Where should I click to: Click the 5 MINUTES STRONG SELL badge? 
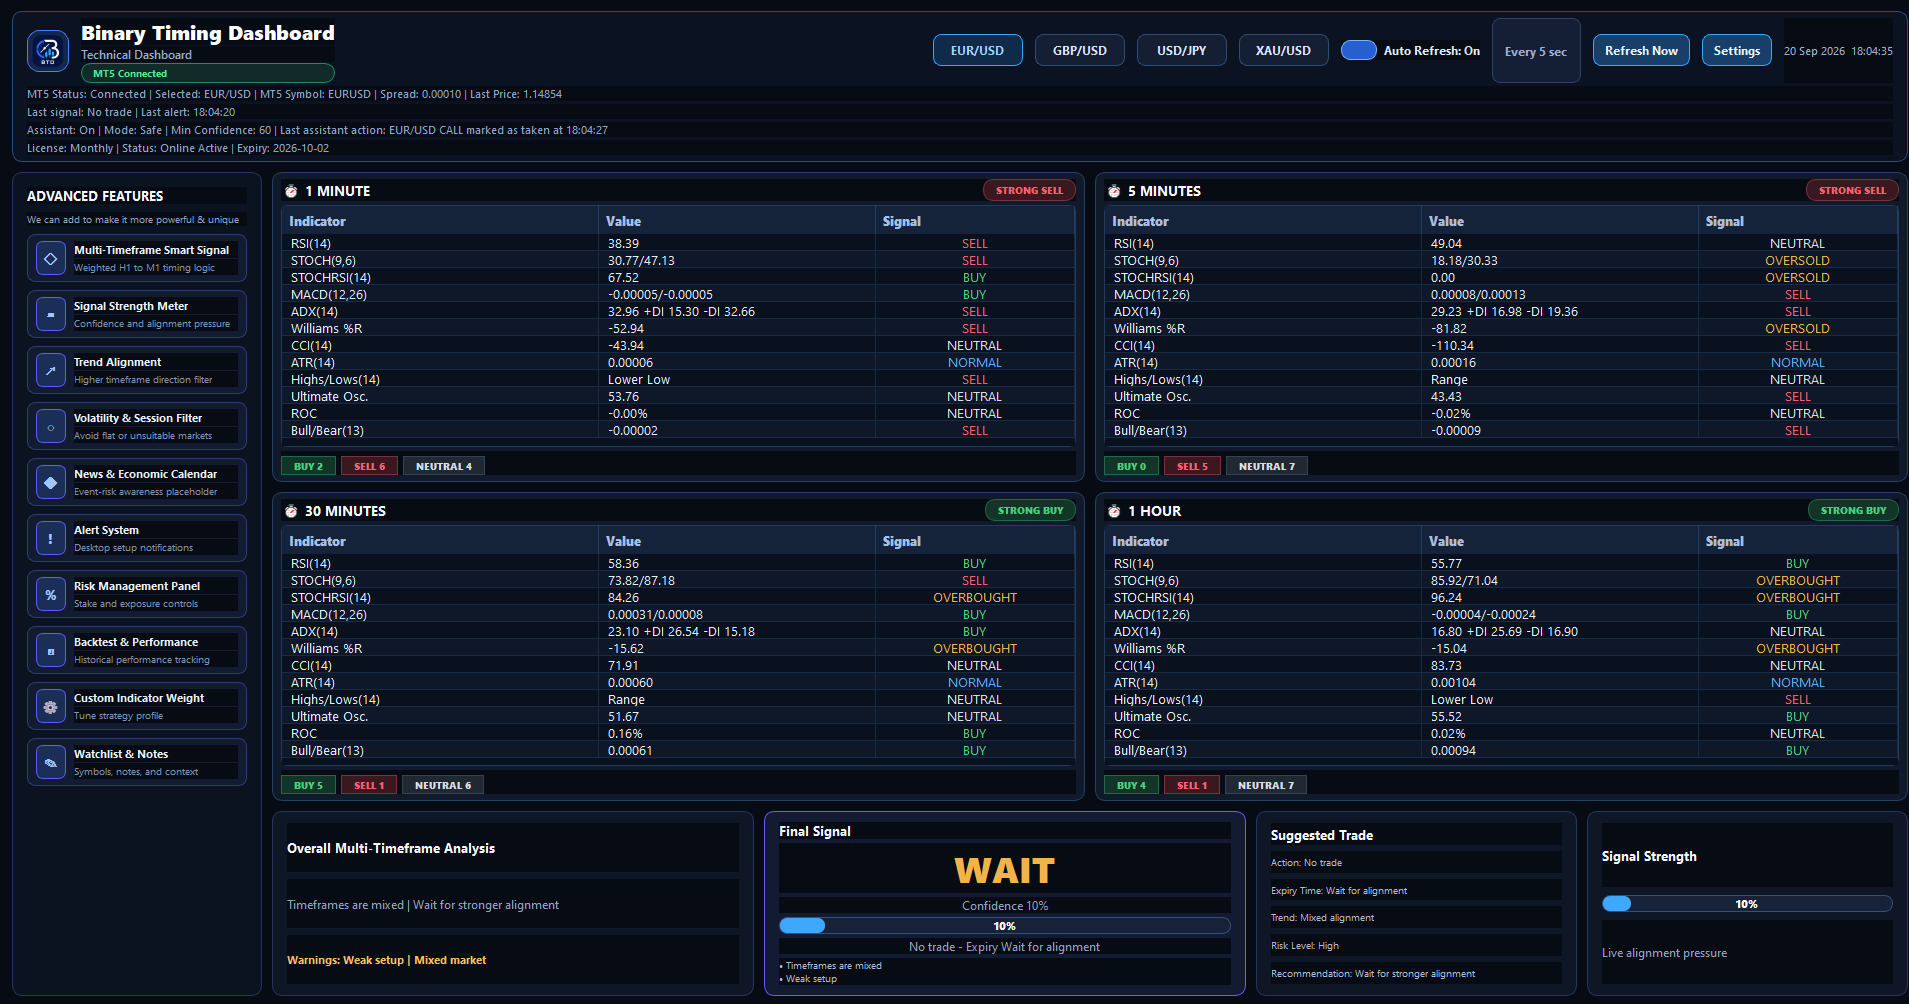pos(1852,190)
